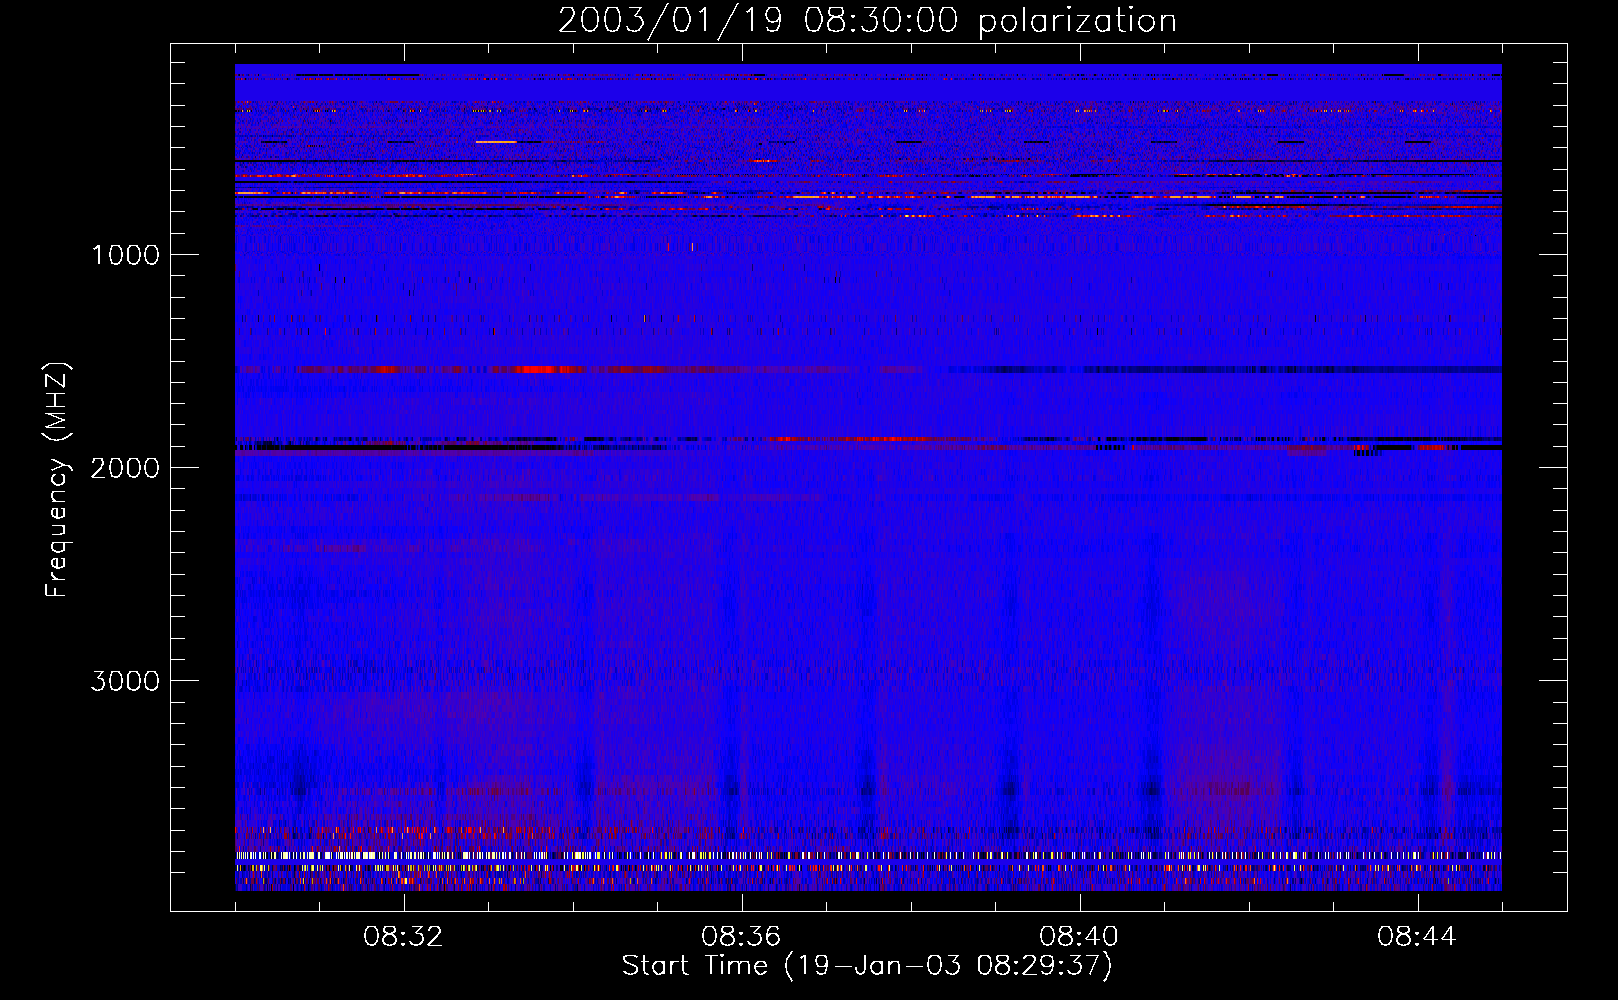Click the 08:40 time axis label

point(1080,937)
